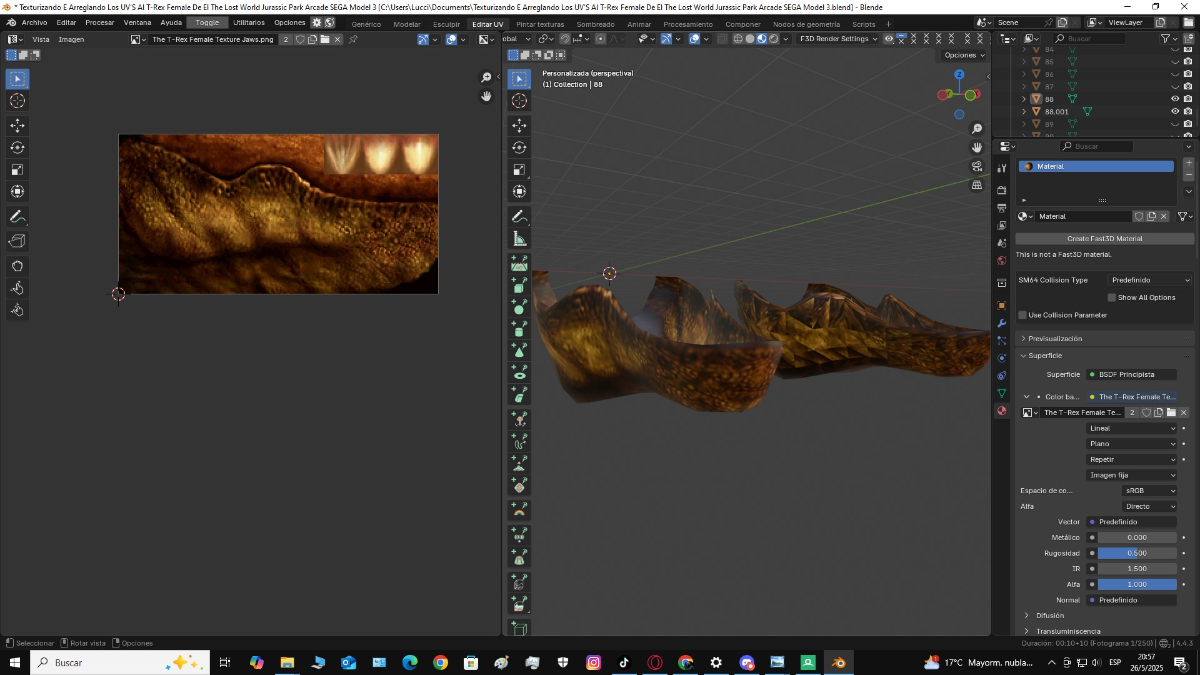The width and height of the screenshot is (1200, 675).
Task: Open the Imagen fija source dropdown
Action: coord(1132,476)
